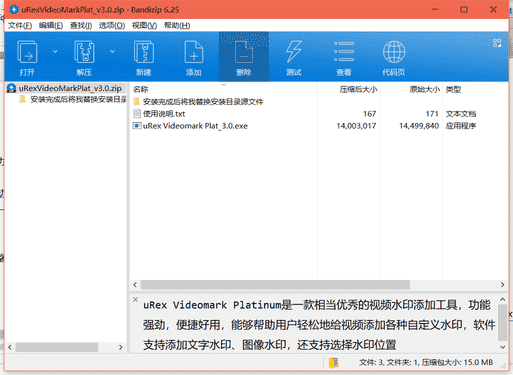Image resolution: width=513 pixels, height=375 pixels.
Task: Open the 查找(I) menu
Action: (81, 25)
